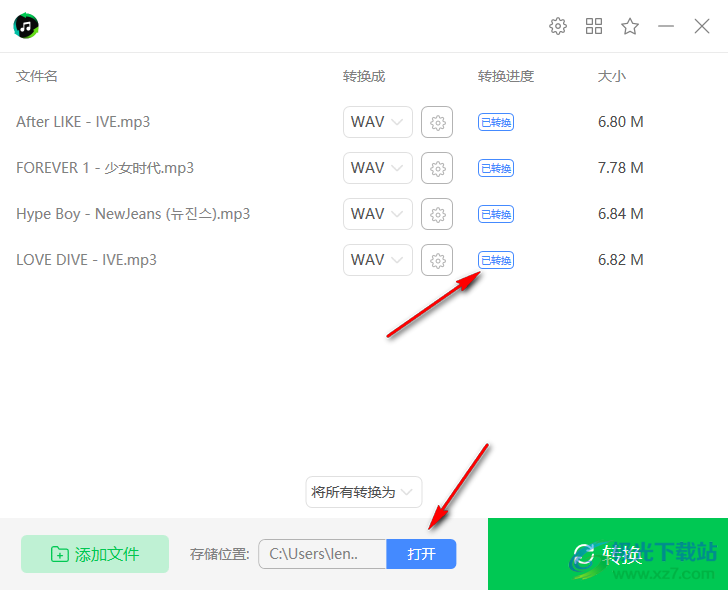Open settings gear for Hype Boy row
Screen dimensions: 728x590
pyautogui.click(x=437, y=214)
